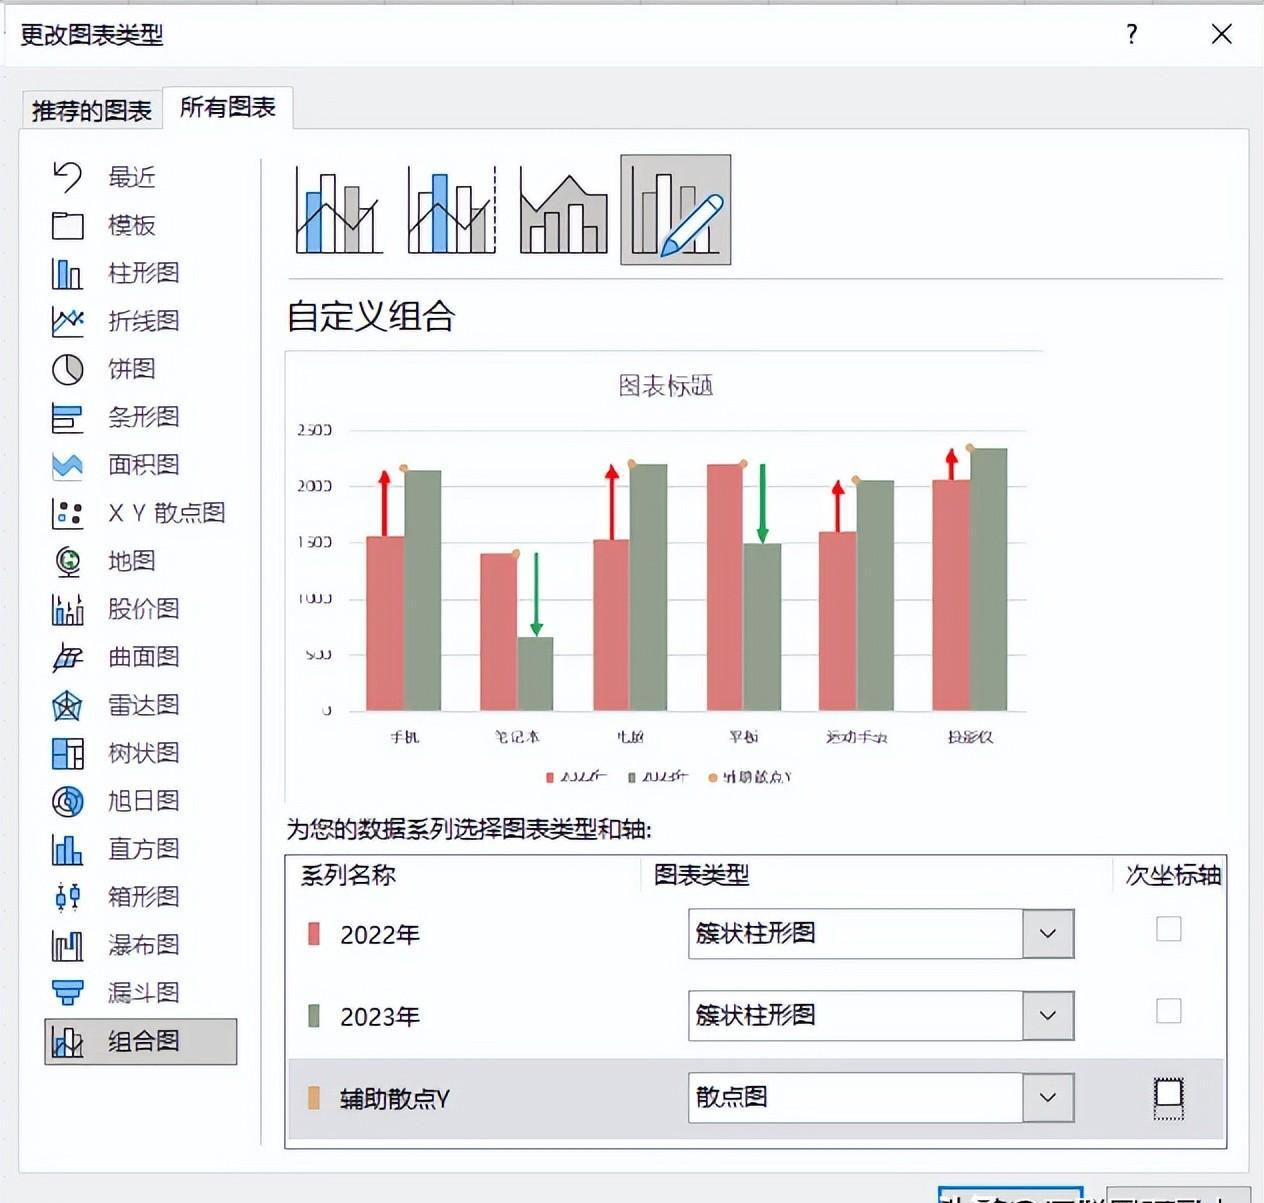
Task: Switch to the 推荐的图表 tab
Action: [91, 110]
